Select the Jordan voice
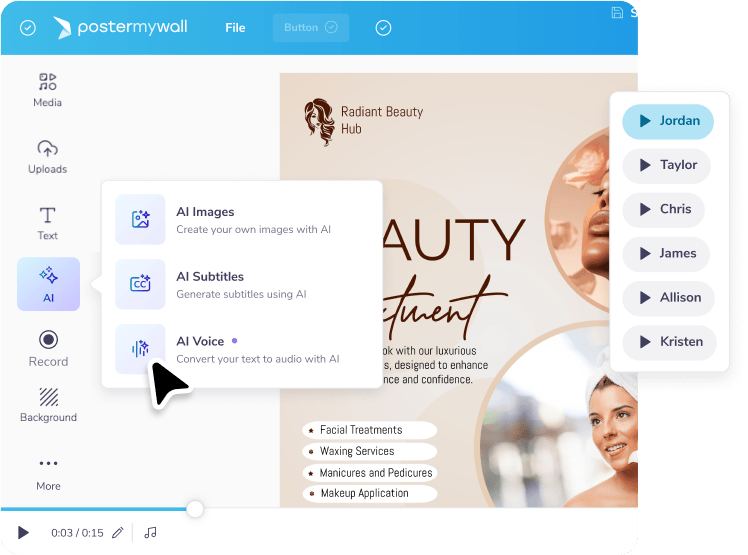Image resolution: width=748 pixels, height=555 pixels. 668,121
